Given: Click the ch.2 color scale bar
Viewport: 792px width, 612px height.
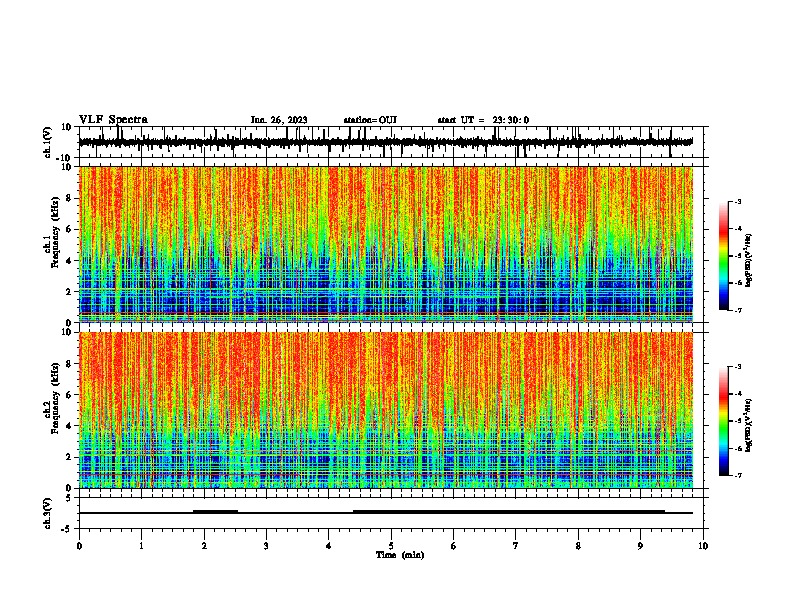Looking at the screenshot, I should click(723, 421).
